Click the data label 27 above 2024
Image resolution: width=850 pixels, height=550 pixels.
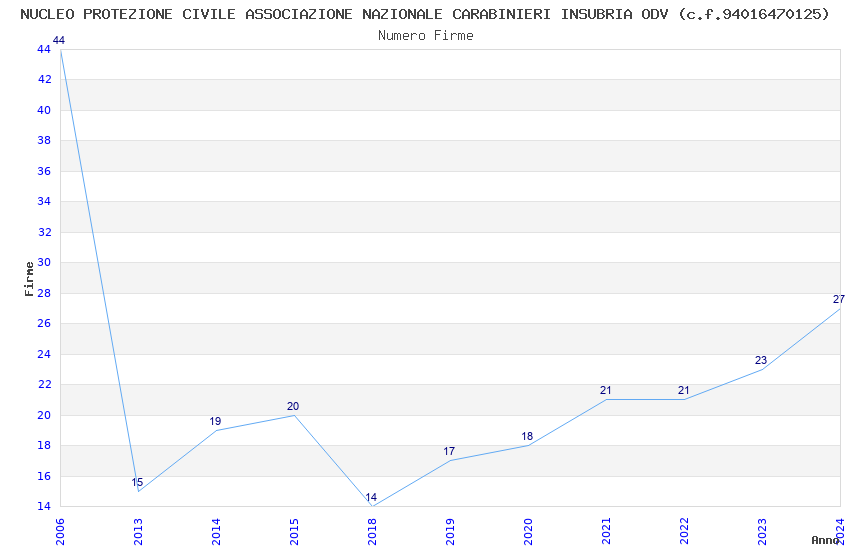tap(839, 299)
